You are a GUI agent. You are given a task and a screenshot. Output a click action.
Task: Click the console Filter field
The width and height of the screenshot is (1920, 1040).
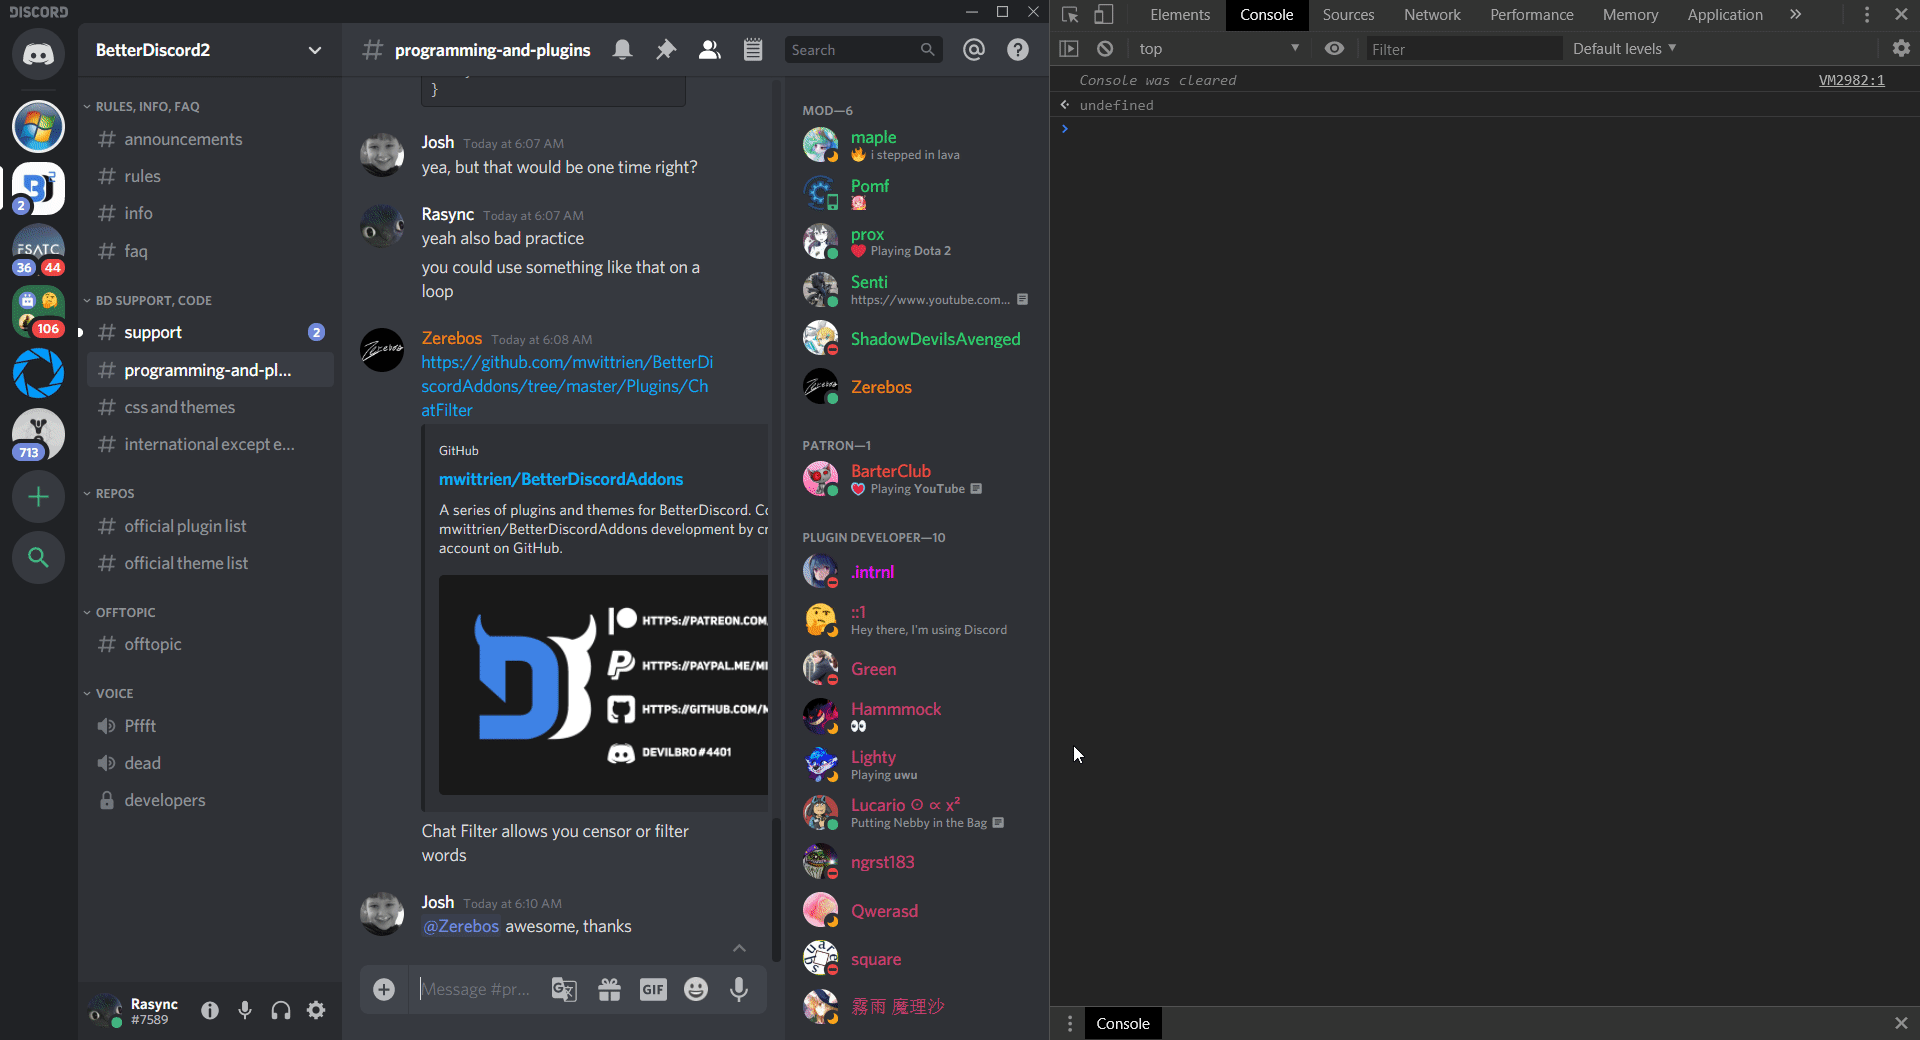coord(1464,48)
